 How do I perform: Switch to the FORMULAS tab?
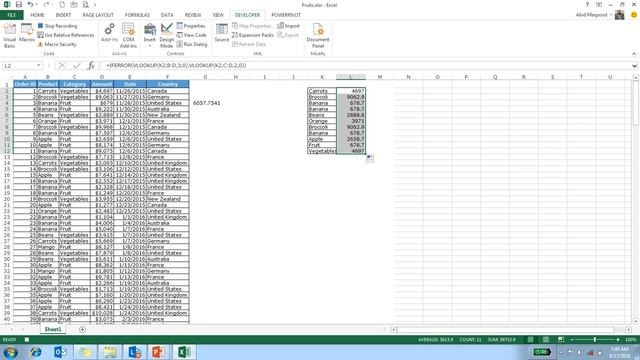click(x=137, y=15)
